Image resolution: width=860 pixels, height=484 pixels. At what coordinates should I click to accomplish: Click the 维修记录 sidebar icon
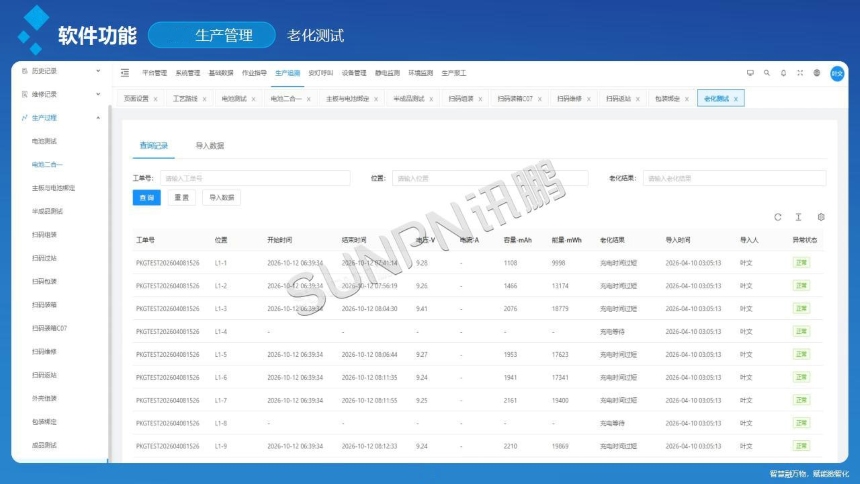24,94
